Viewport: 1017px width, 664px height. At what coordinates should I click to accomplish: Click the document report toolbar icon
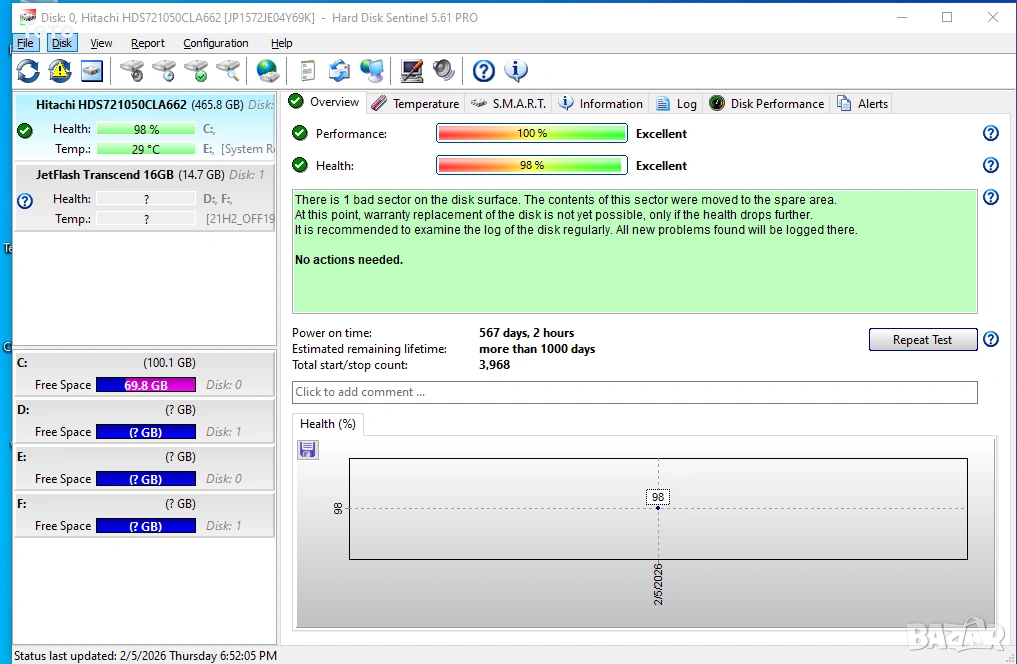[x=308, y=71]
